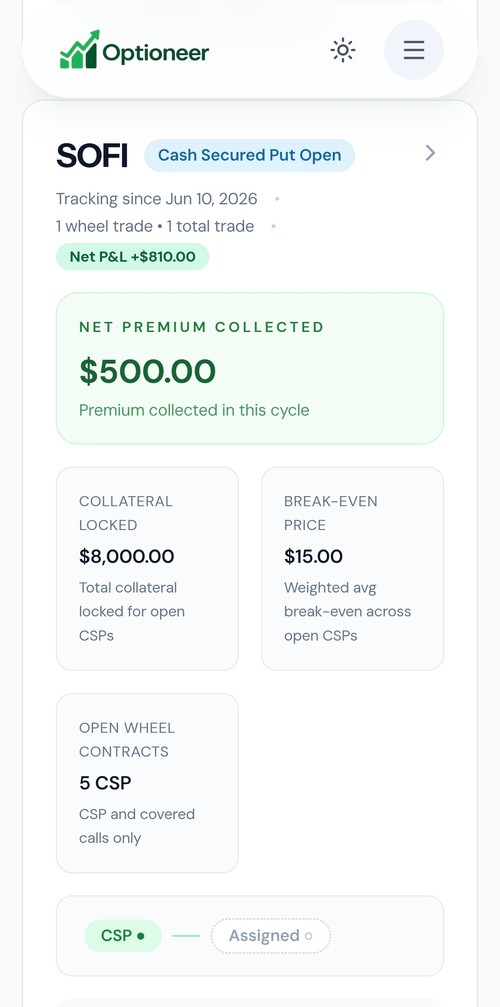This screenshot has width=500, height=1007.
Task: Select the Break-Even Price card
Action: click(352, 569)
